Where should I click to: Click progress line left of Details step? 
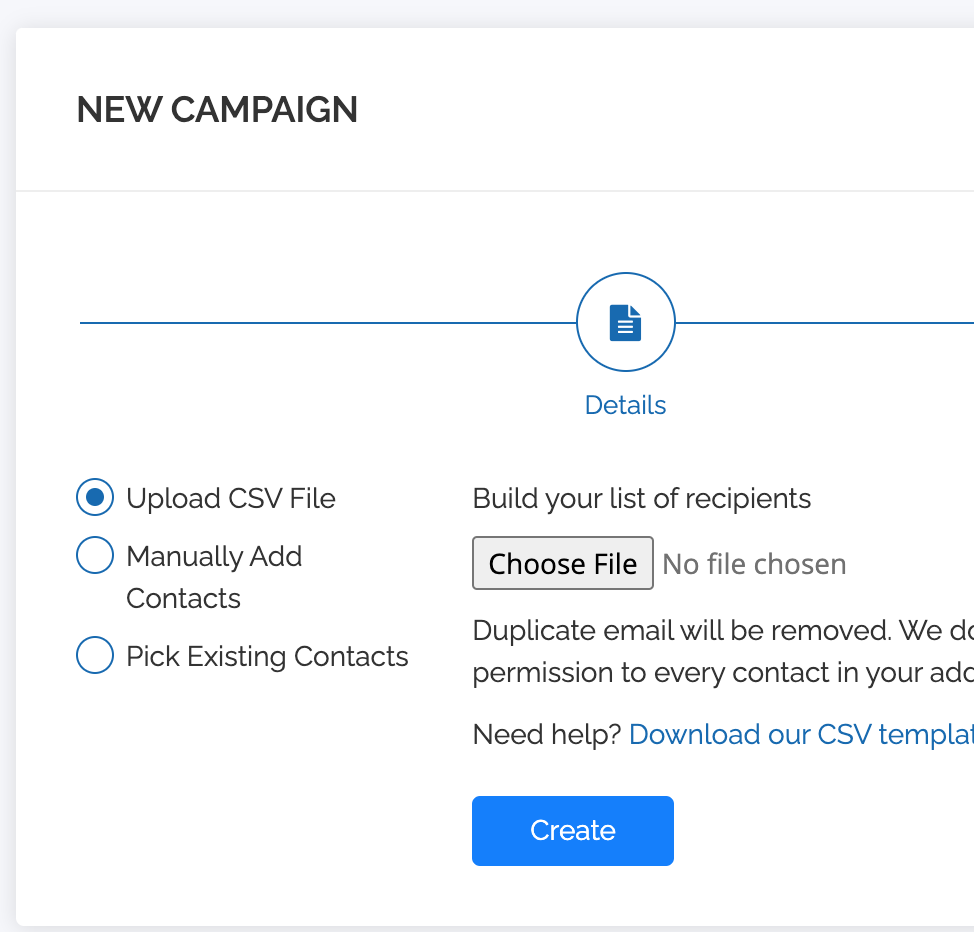click(x=328, y=323)
